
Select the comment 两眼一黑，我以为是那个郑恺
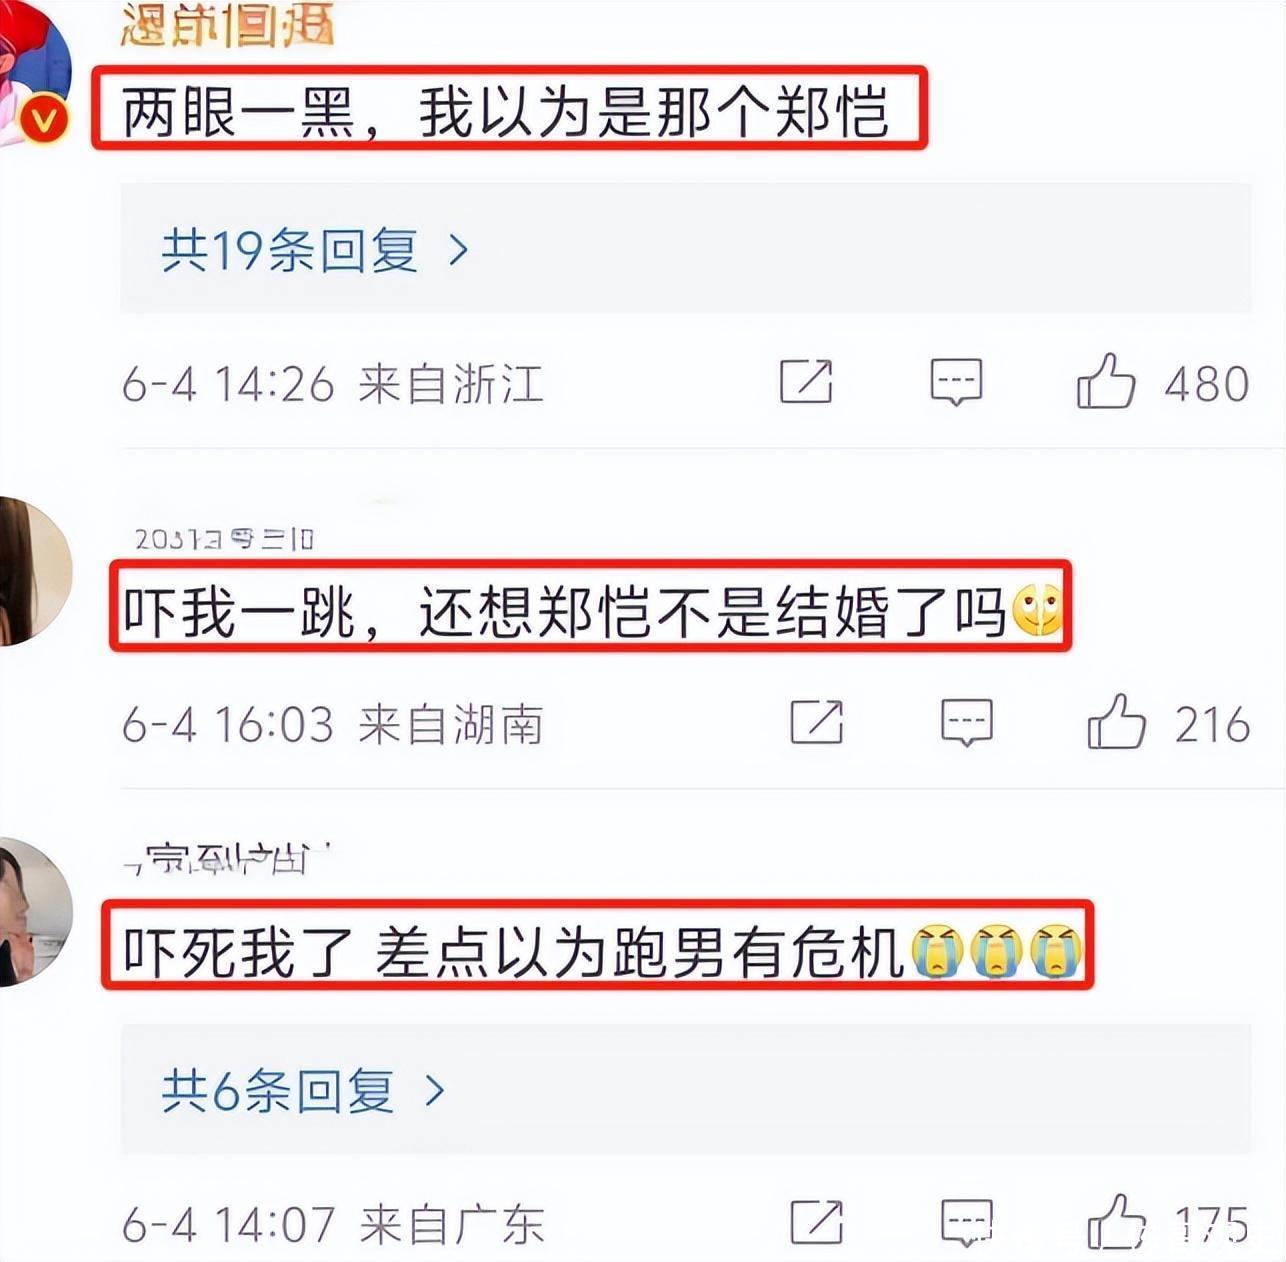pos(505,111)
